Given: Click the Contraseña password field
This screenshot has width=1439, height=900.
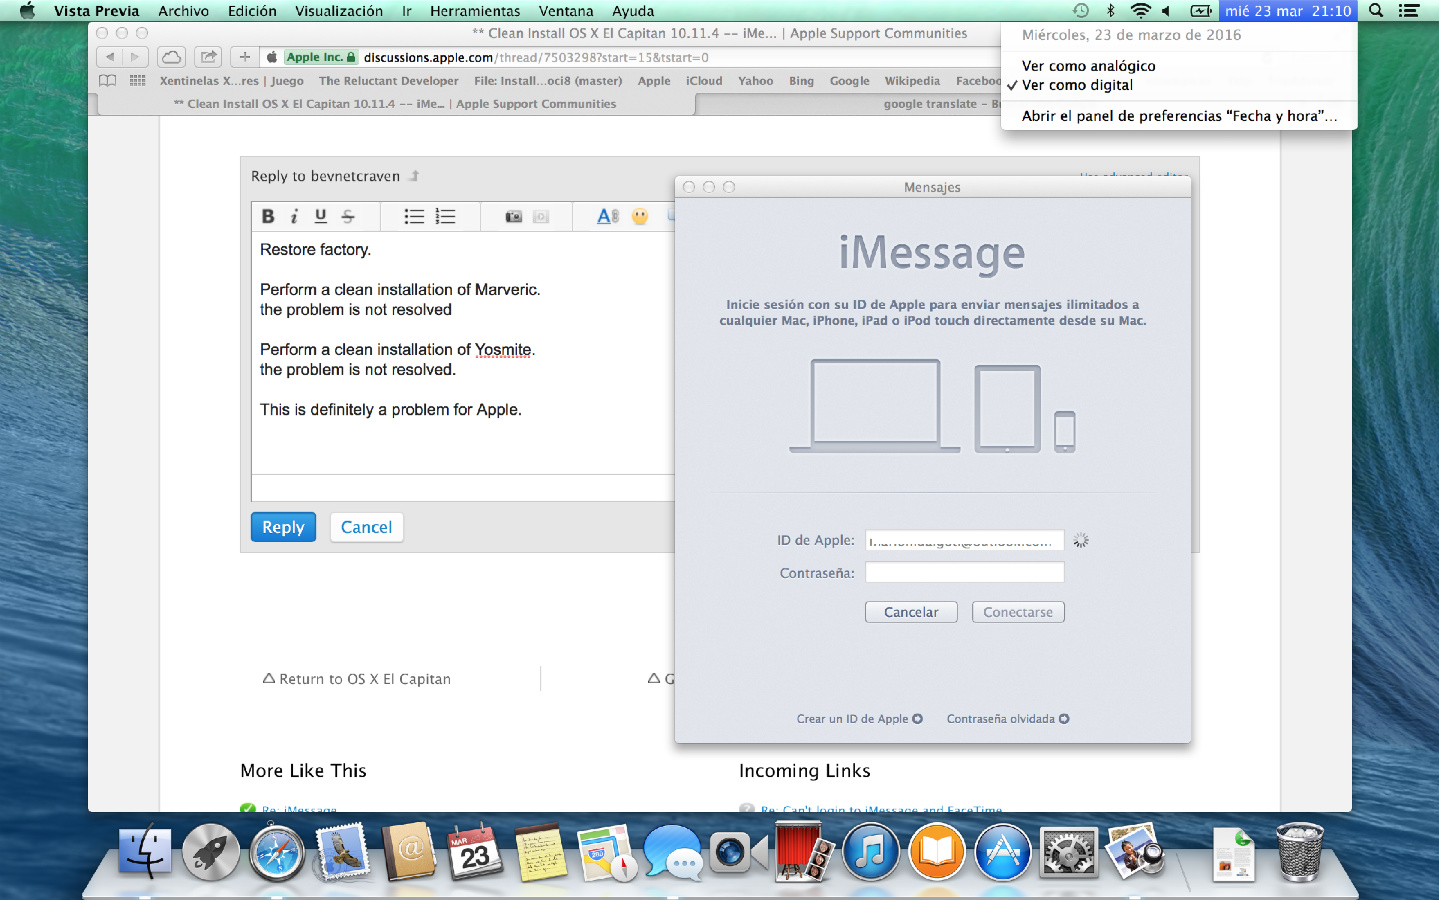Looking at the screenshot, I should click(964, 572).
